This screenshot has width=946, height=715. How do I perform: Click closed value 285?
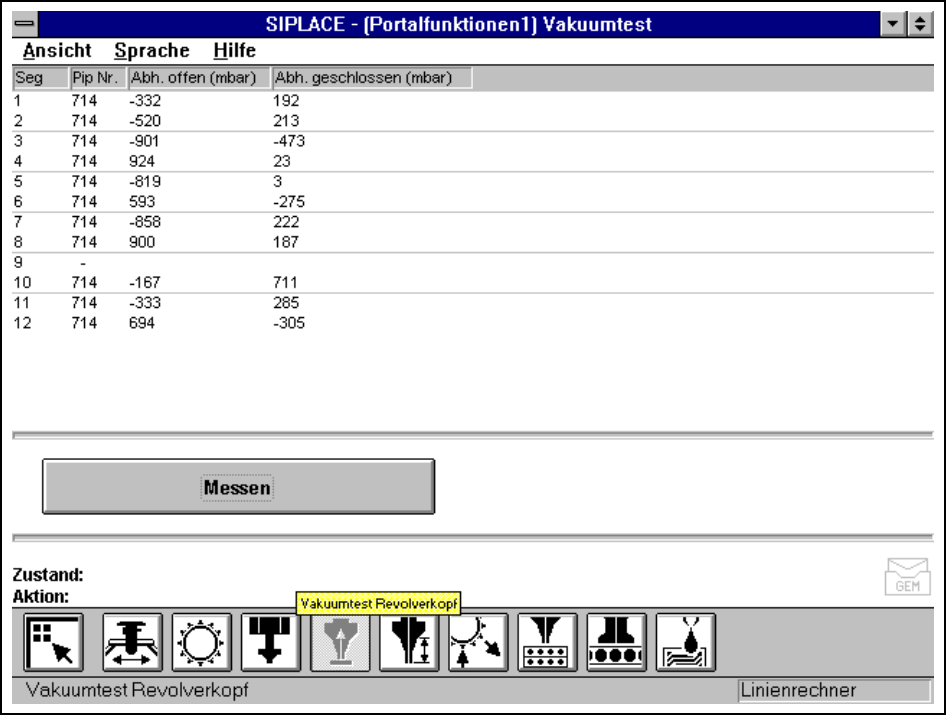[286, 303]
